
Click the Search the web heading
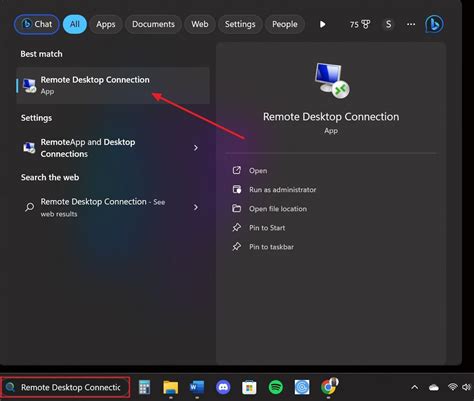coord(50,177)
